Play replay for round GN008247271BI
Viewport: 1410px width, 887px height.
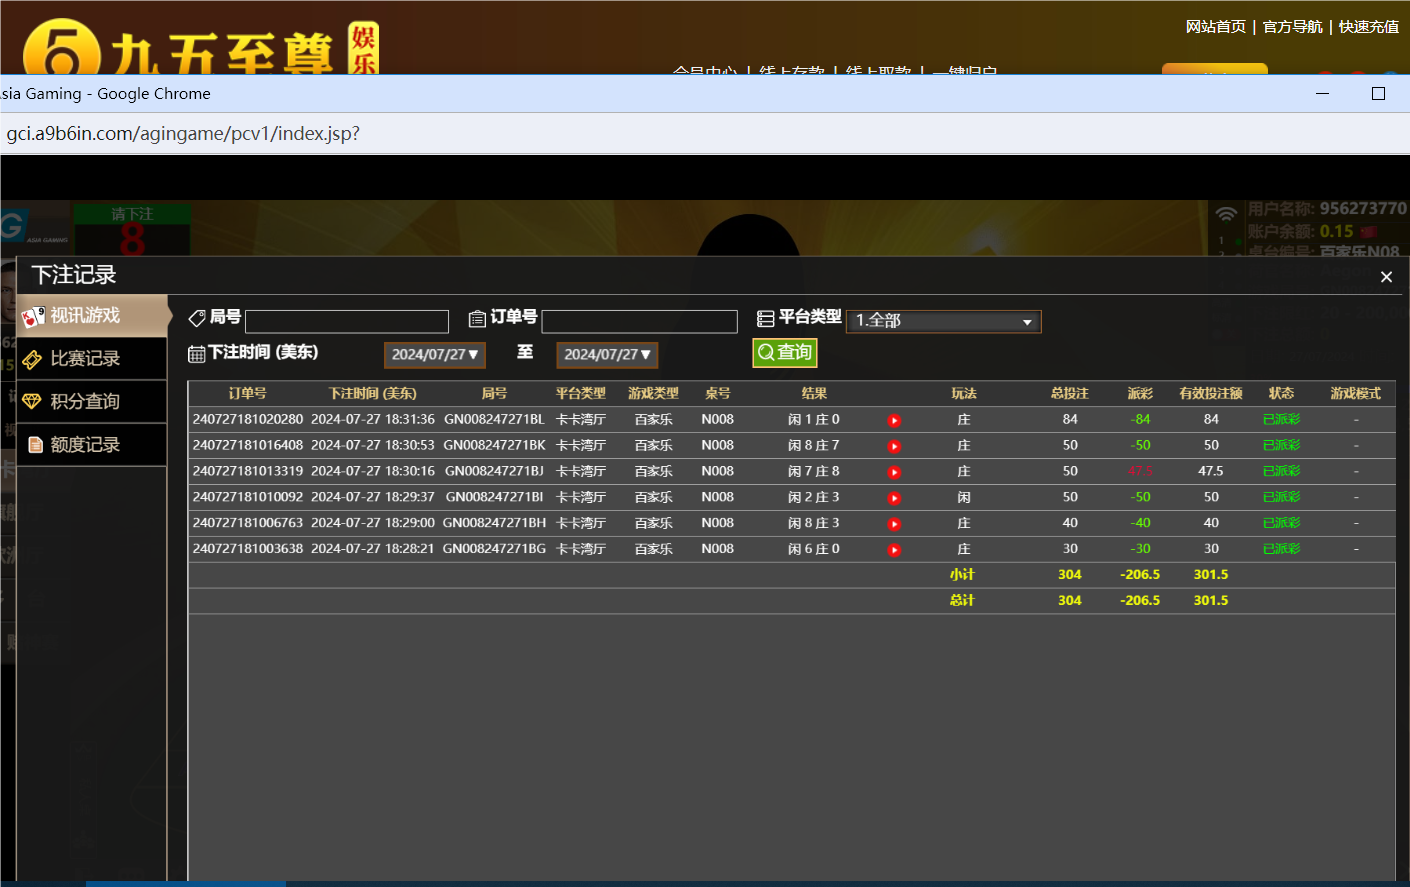click(894, 499)
